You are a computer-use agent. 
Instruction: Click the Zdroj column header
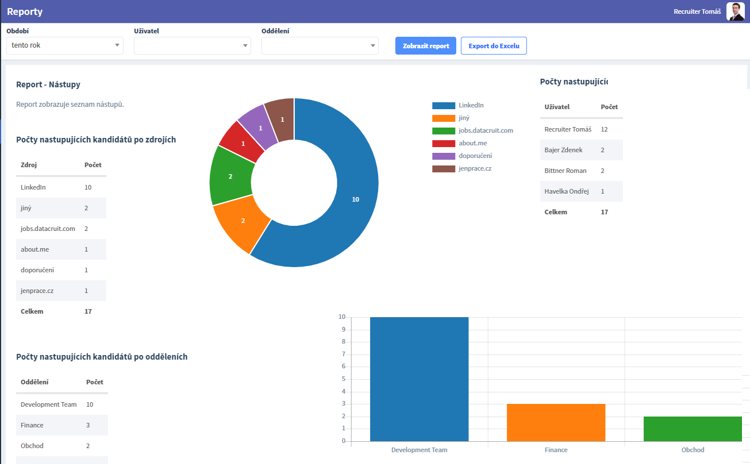29,164
